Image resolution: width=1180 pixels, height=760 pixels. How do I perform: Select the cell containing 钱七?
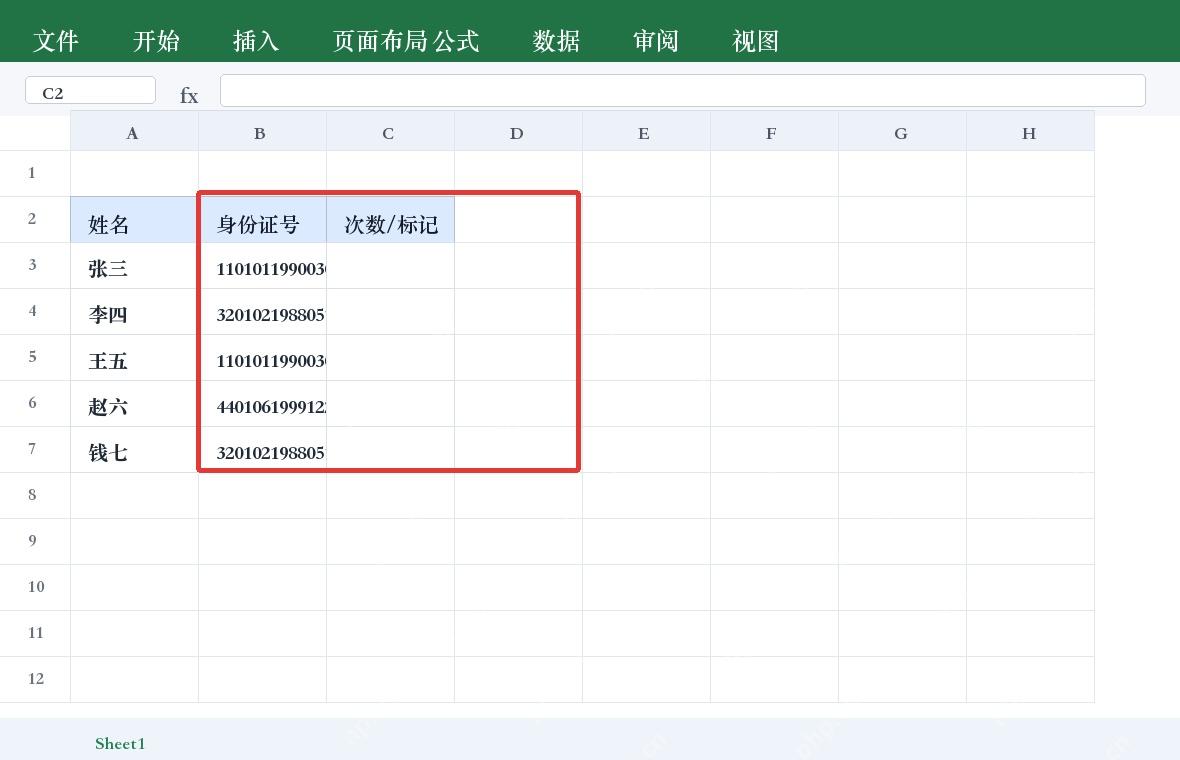pos(134,449)
